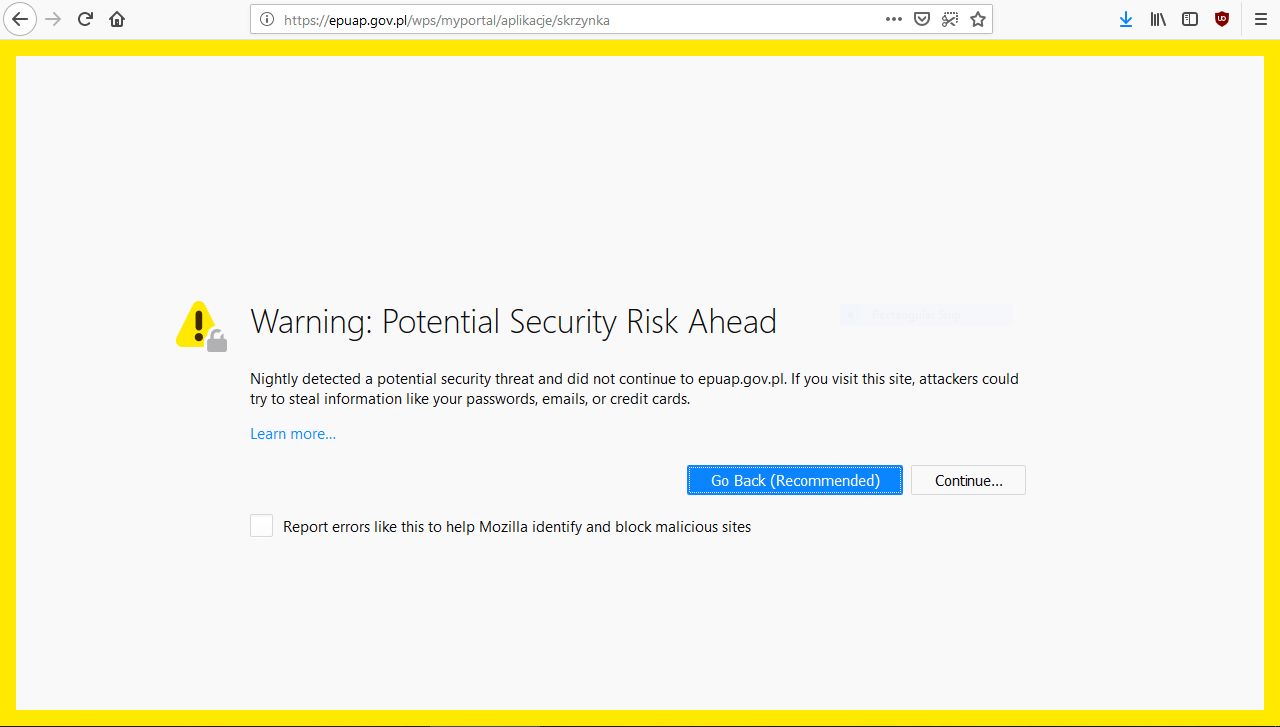Reload the current page

pyautogui.click(x=86, y=19)
